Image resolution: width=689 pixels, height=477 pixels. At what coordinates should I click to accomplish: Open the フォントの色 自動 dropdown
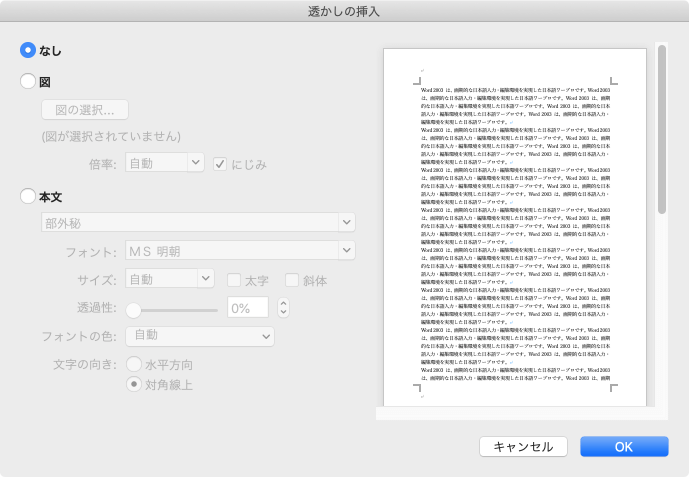coord(200,336)
